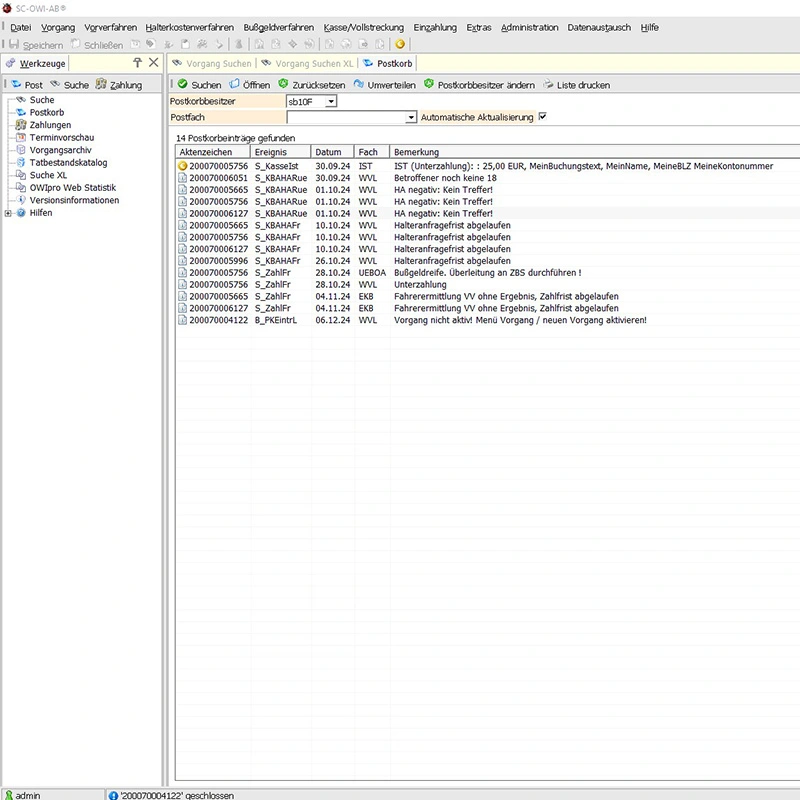Click the Umverteilen arrows icon
The height and width of the screenshot is (800, 800).
359,85
